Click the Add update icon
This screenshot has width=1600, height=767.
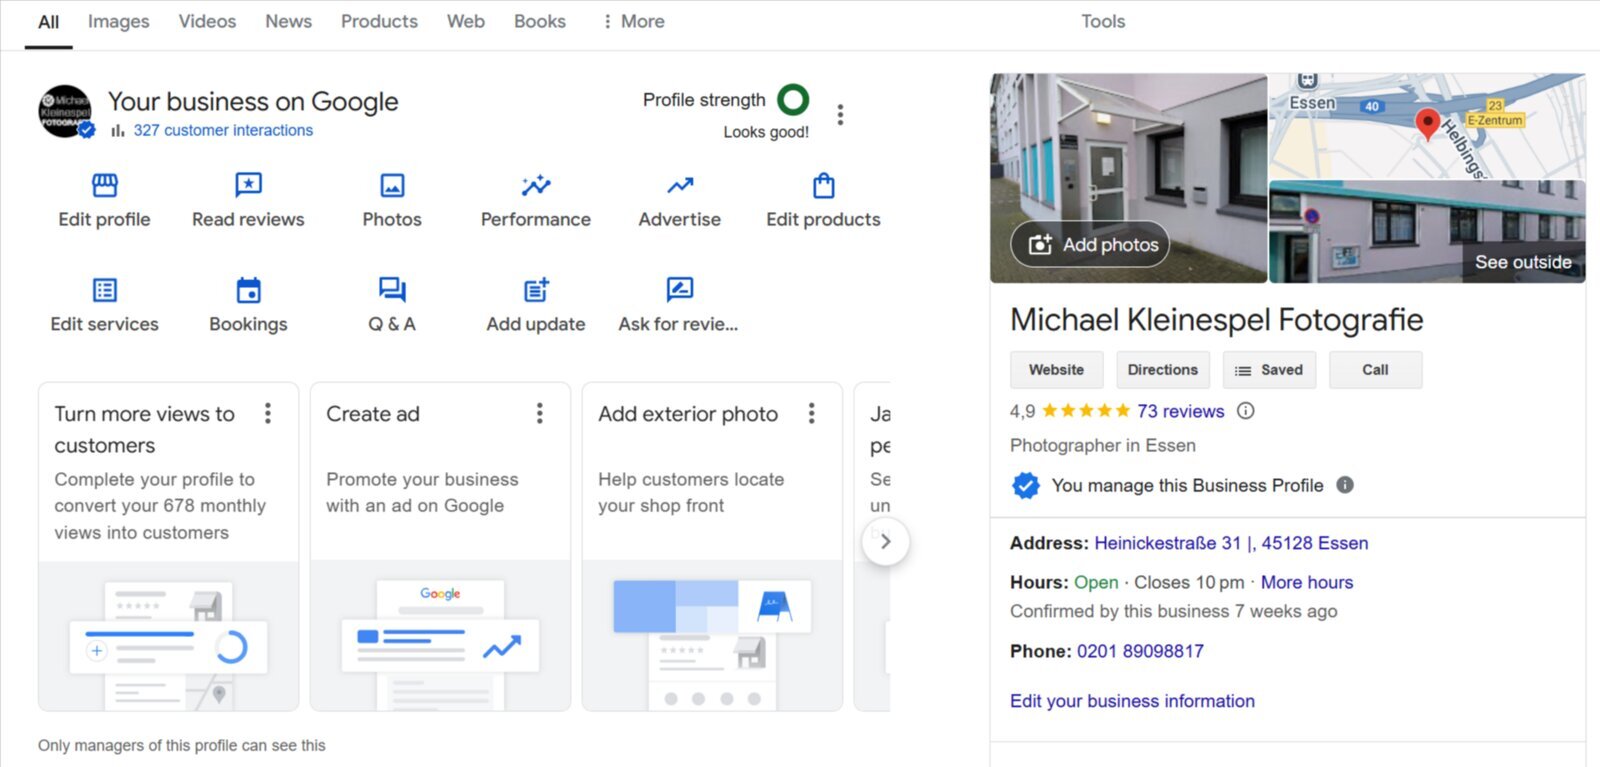(536, 290)
